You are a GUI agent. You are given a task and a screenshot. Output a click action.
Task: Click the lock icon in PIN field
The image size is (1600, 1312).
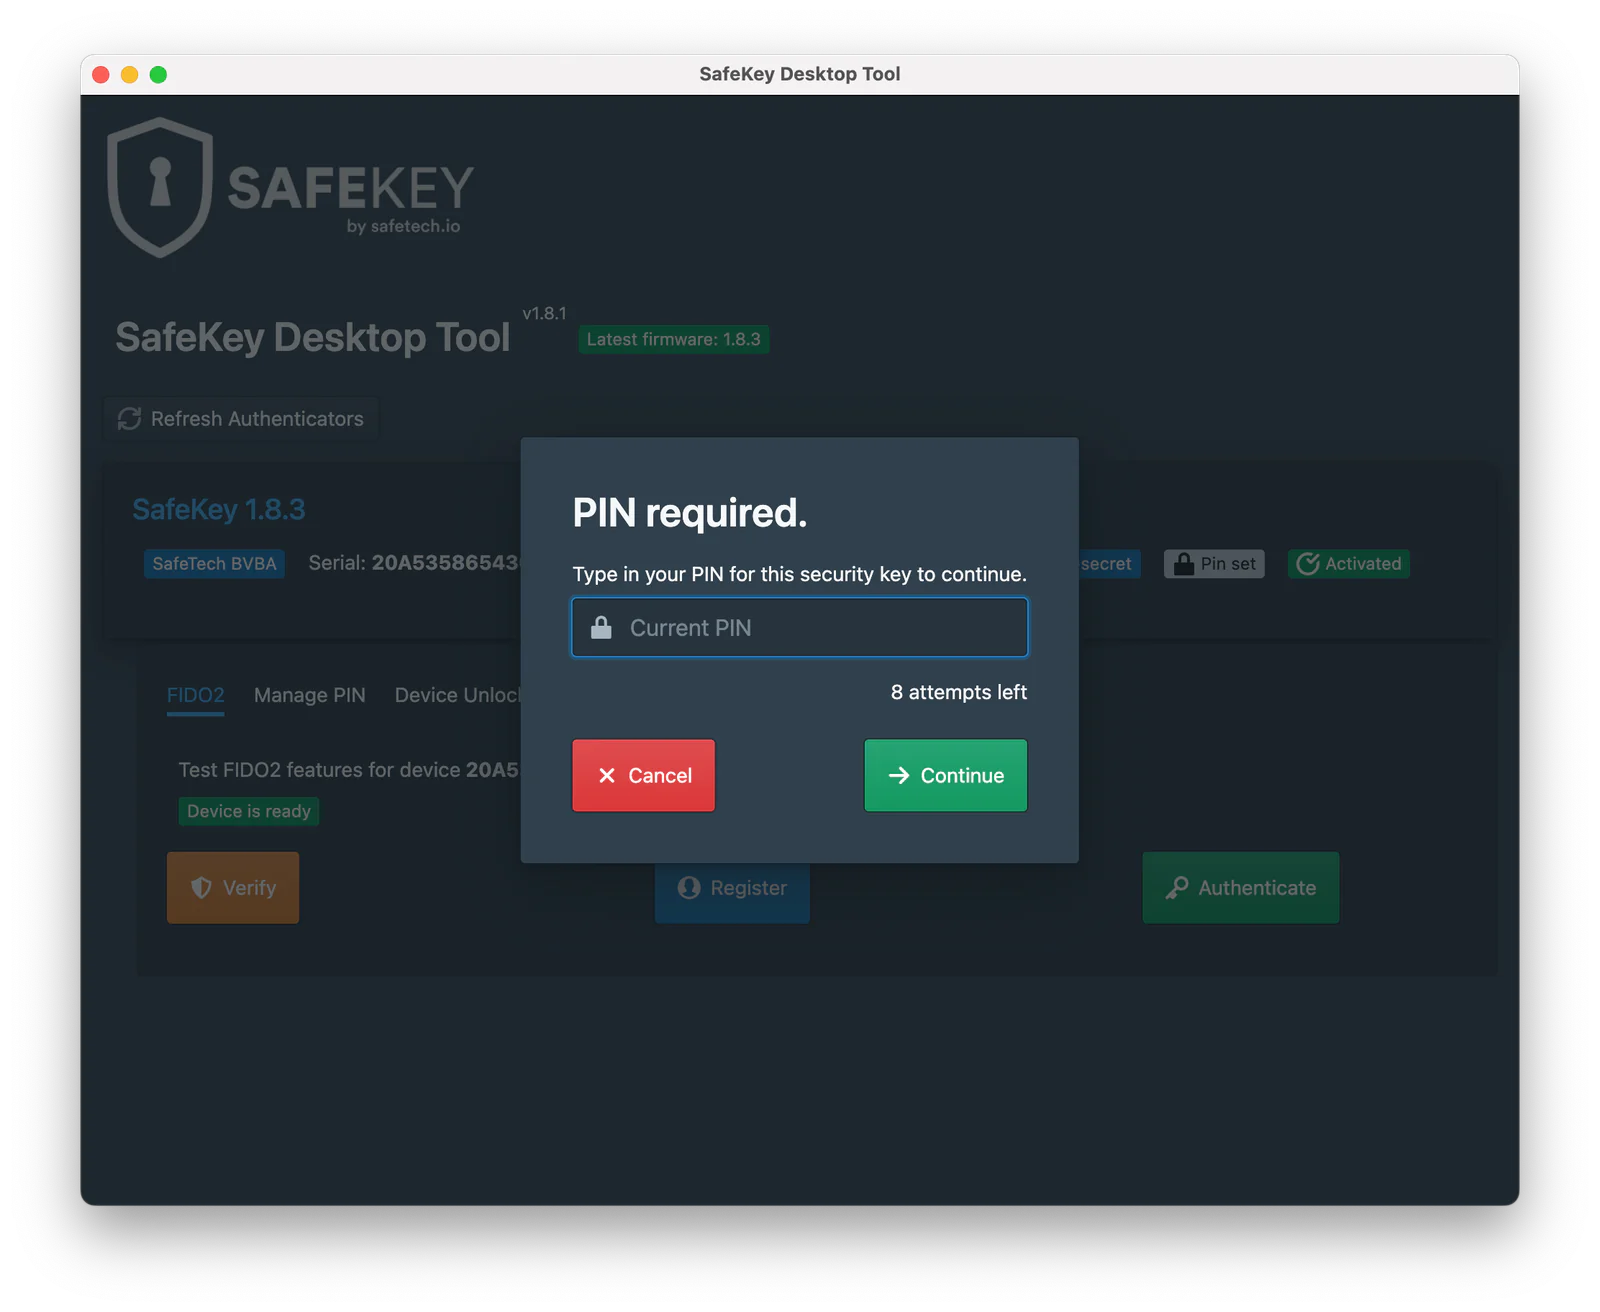click(601, 627)
